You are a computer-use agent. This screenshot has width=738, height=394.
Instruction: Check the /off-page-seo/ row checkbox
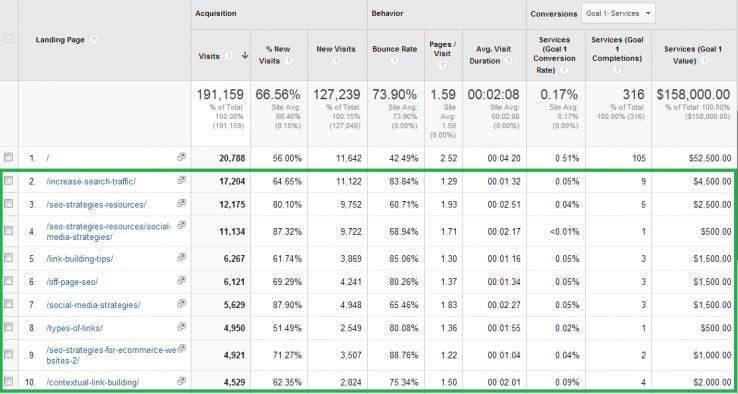(x=8, y=281)
